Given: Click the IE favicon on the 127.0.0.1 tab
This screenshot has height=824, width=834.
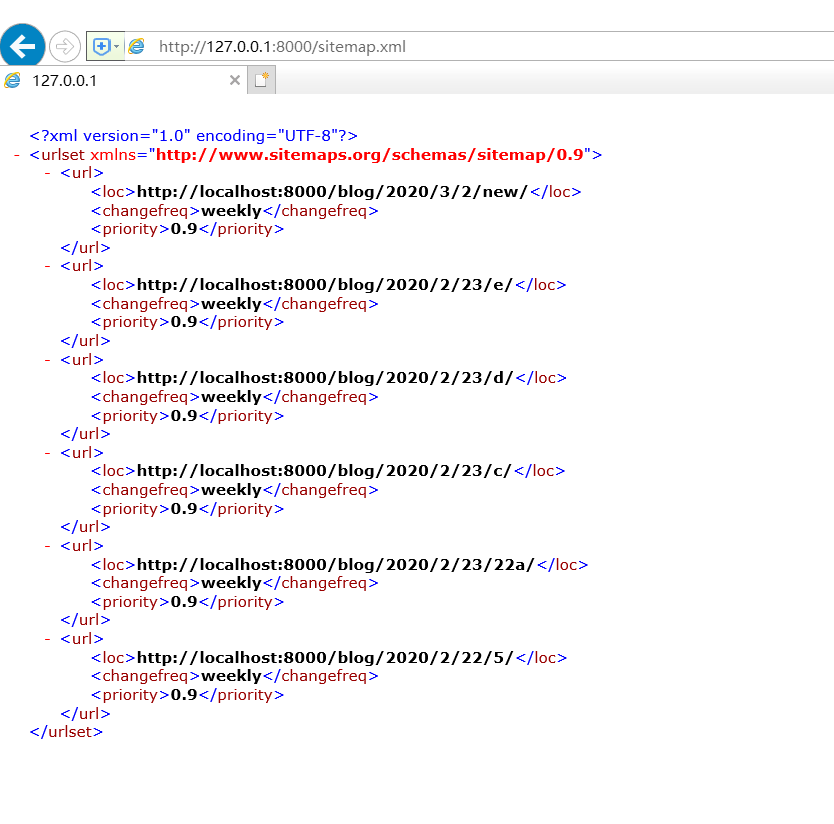Looking at the screenshot, I should pyautogui.click(x=12, y=80).
